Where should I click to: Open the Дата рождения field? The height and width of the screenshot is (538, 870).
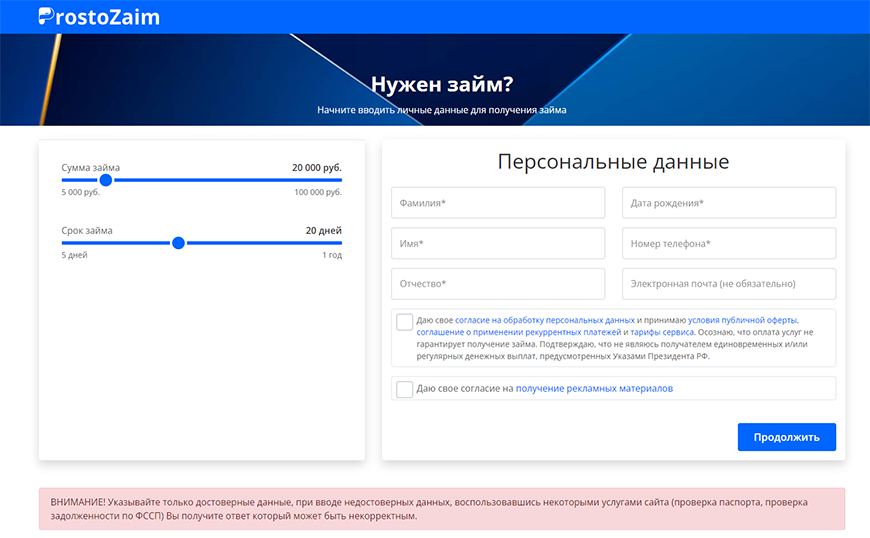pos(728,203)
